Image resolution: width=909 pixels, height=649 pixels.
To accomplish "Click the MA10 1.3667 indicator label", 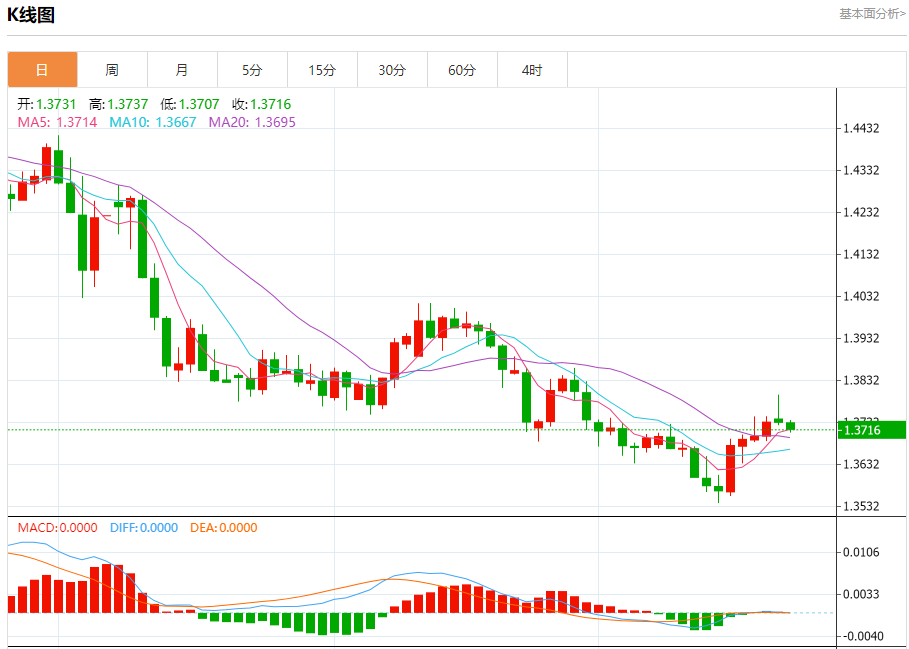I will 153,122.
